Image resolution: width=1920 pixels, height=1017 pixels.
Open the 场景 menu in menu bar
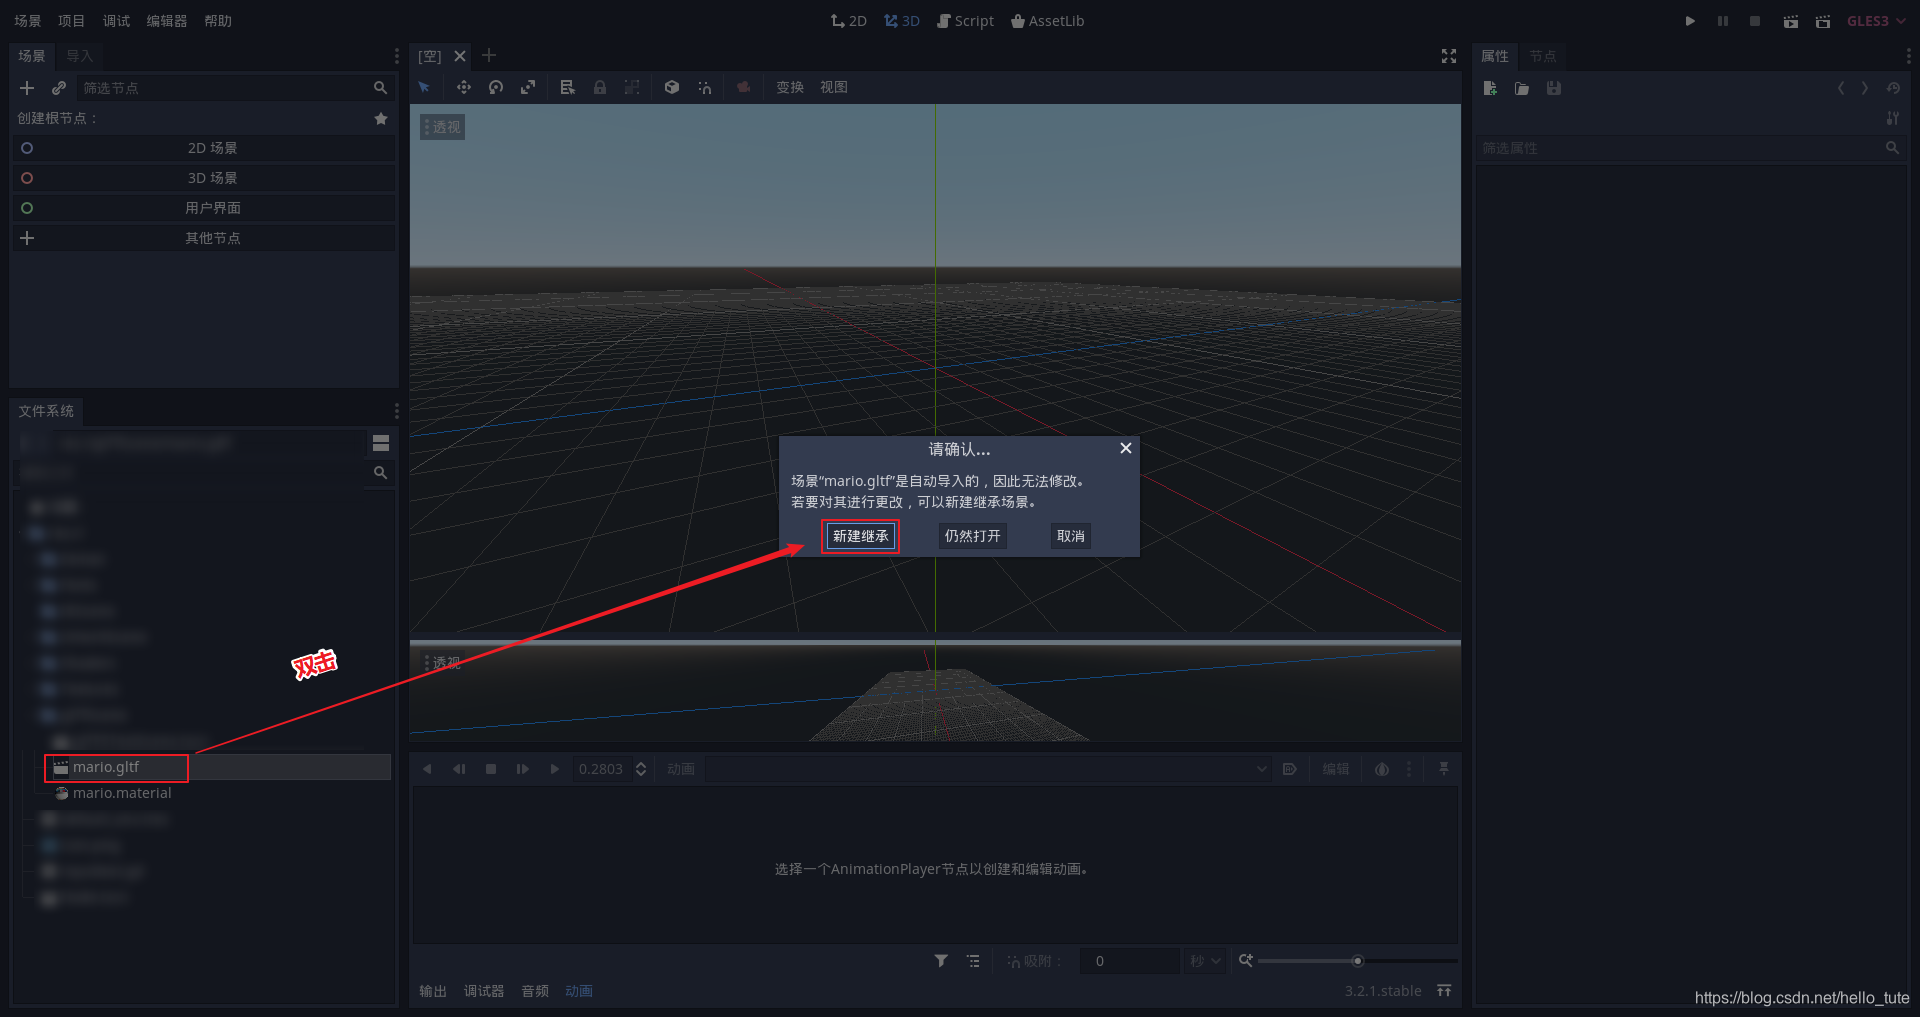(28, 21)
